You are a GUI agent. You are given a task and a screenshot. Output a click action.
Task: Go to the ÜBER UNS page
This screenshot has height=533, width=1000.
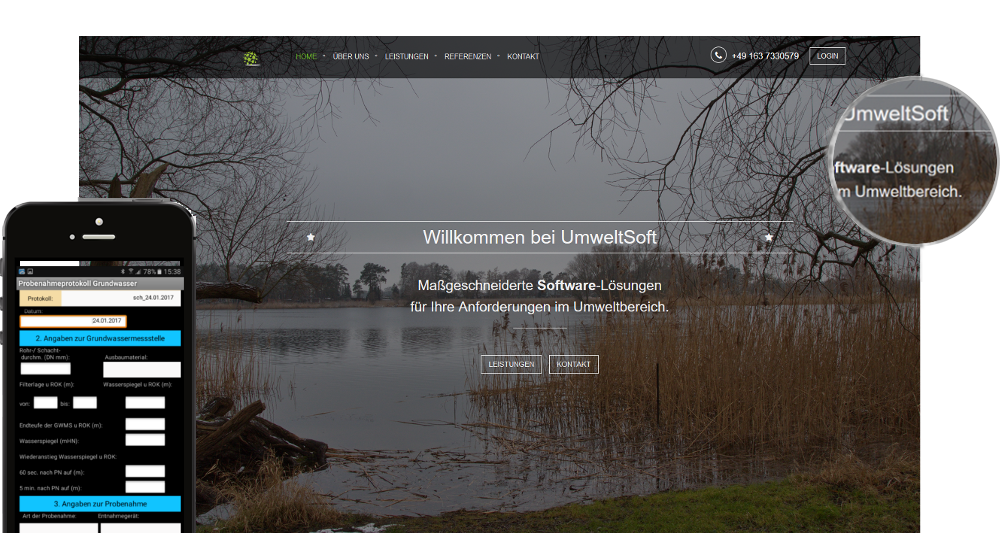click(x=350, y=57)
